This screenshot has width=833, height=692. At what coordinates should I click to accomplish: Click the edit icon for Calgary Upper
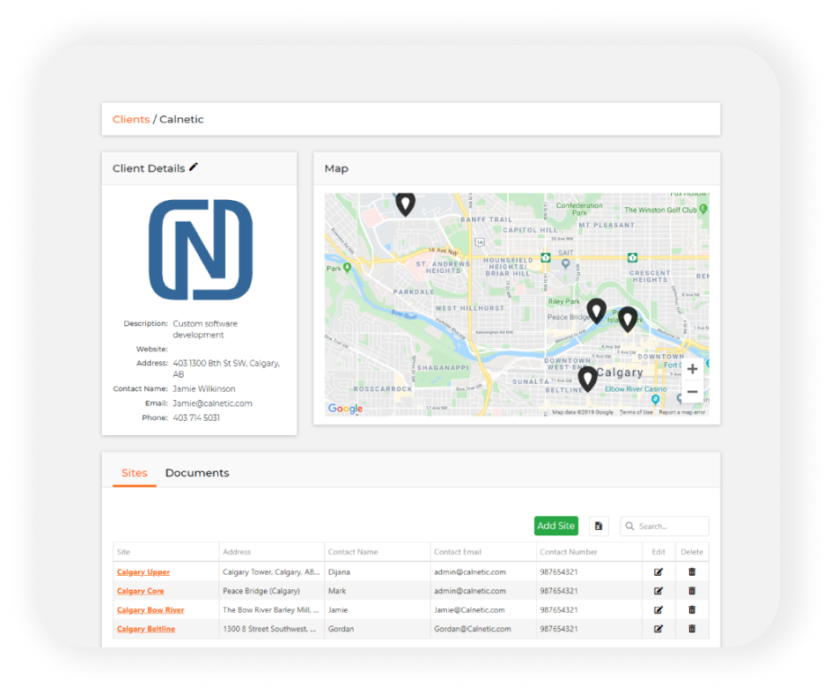pyautogui.click(x=658, y=572)
